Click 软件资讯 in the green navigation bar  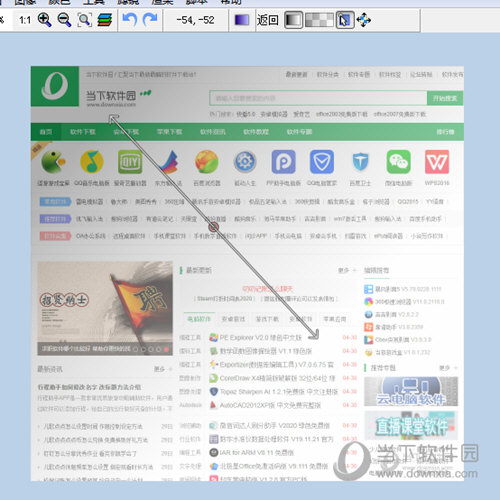pos(213,132)
